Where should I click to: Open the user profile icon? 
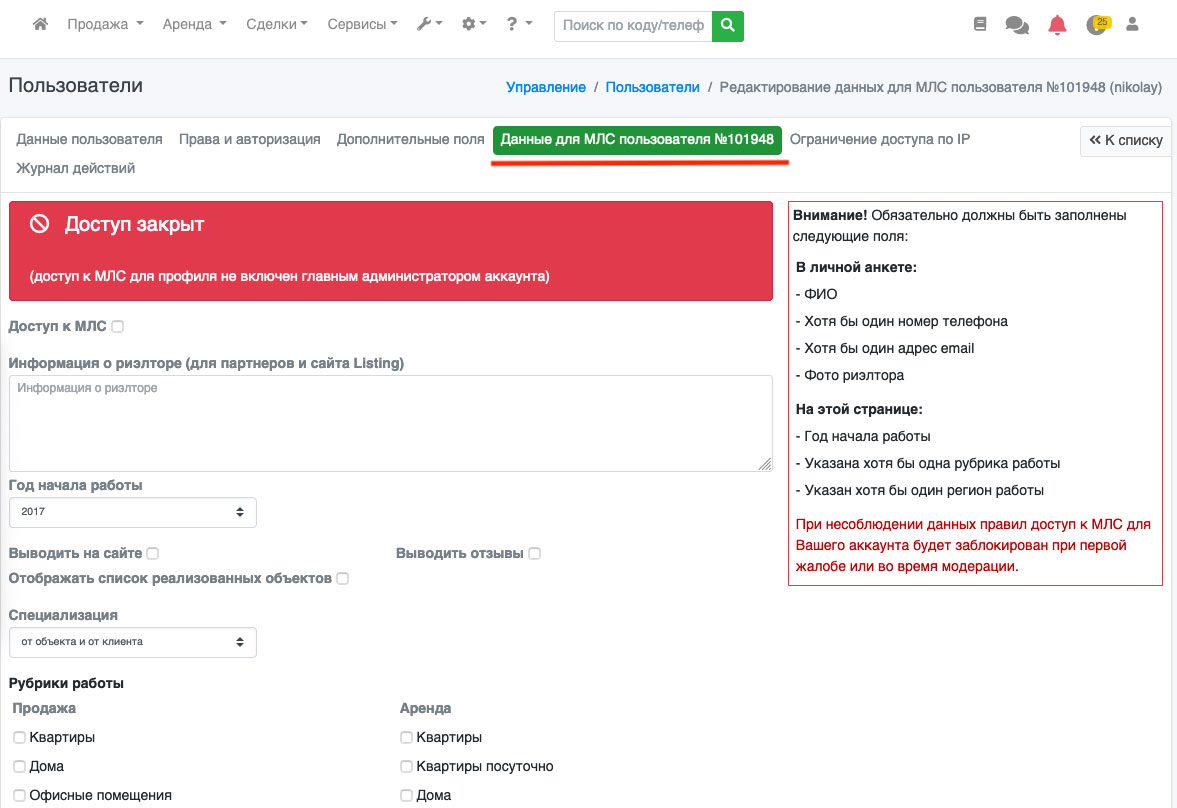pyautogui.click(x=1133, y=24)
